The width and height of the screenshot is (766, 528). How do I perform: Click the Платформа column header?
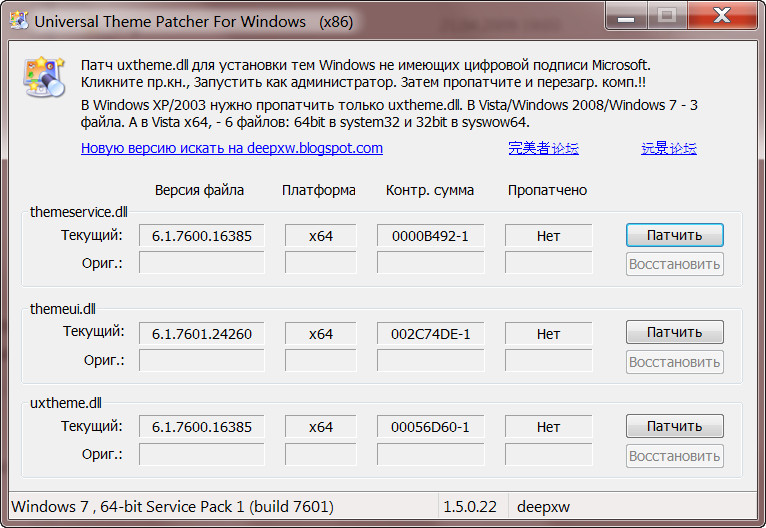pos(319,190)
